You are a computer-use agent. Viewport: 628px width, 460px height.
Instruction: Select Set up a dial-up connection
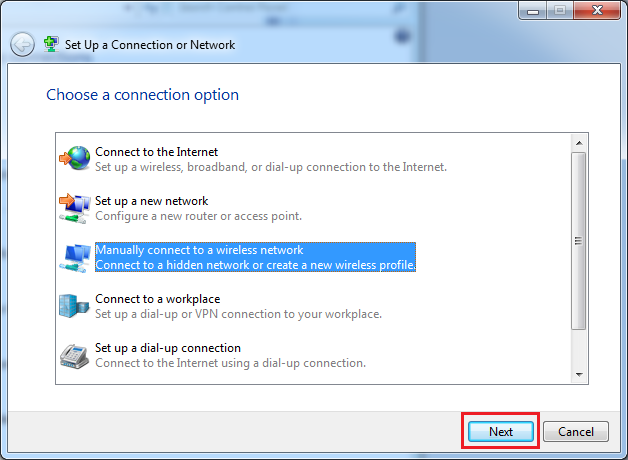click(168, 348)
